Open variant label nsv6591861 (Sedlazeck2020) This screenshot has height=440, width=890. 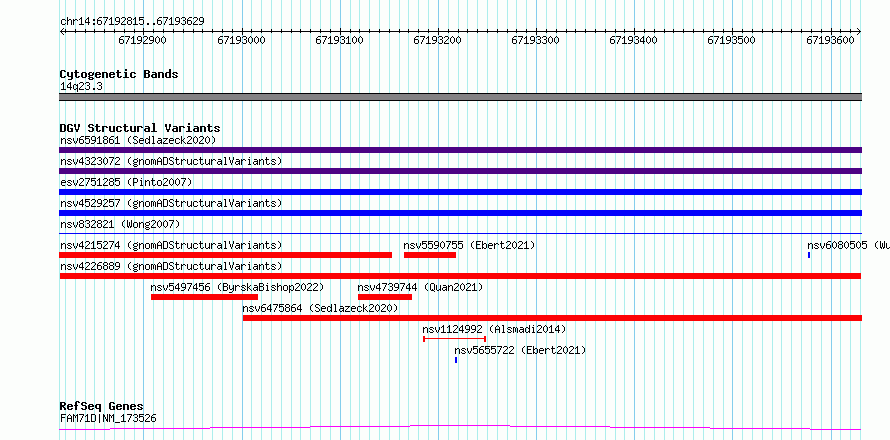(x=138, y=140)
